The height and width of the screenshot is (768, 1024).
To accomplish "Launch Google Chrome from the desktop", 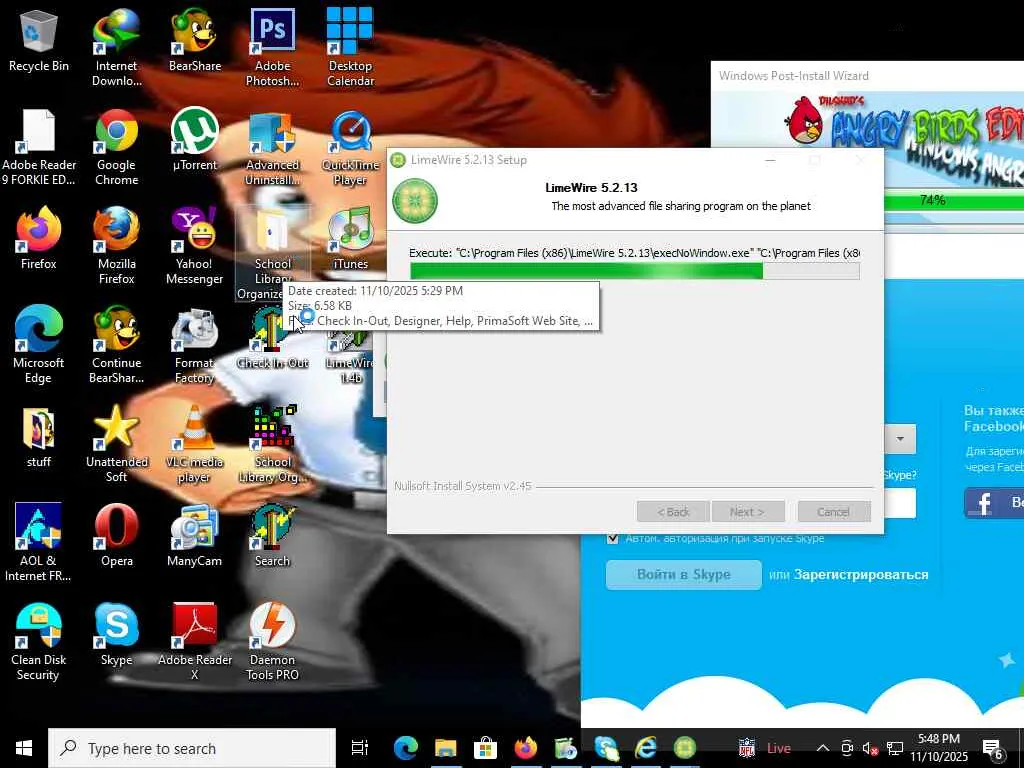I will [x=116, y=147].
